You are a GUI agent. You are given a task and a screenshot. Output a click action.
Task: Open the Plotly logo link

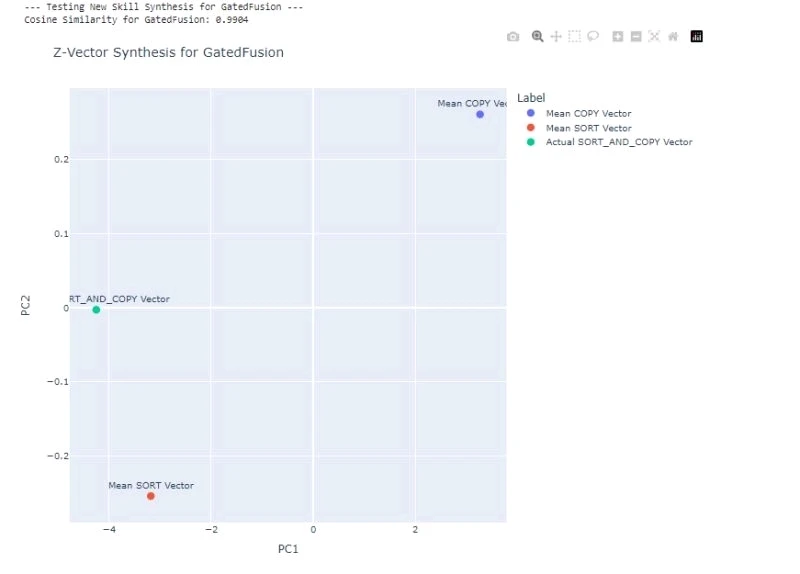click(x=697, y=37)
